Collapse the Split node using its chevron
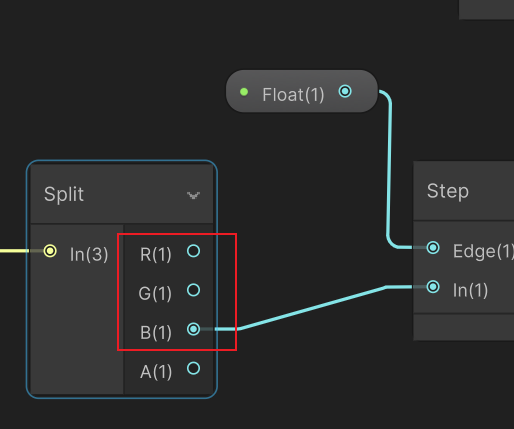The image size is (514, 429). [x=193, y=195]
